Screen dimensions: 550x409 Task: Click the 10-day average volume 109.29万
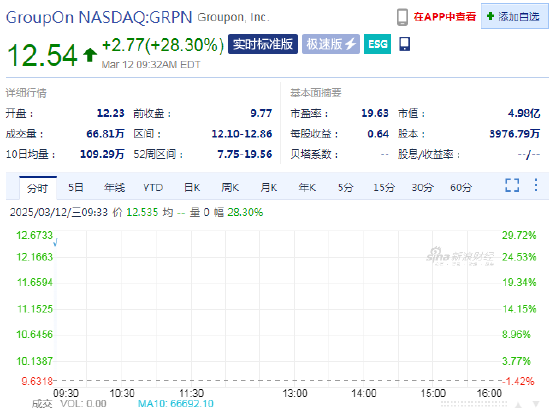(x=102, y=154)
